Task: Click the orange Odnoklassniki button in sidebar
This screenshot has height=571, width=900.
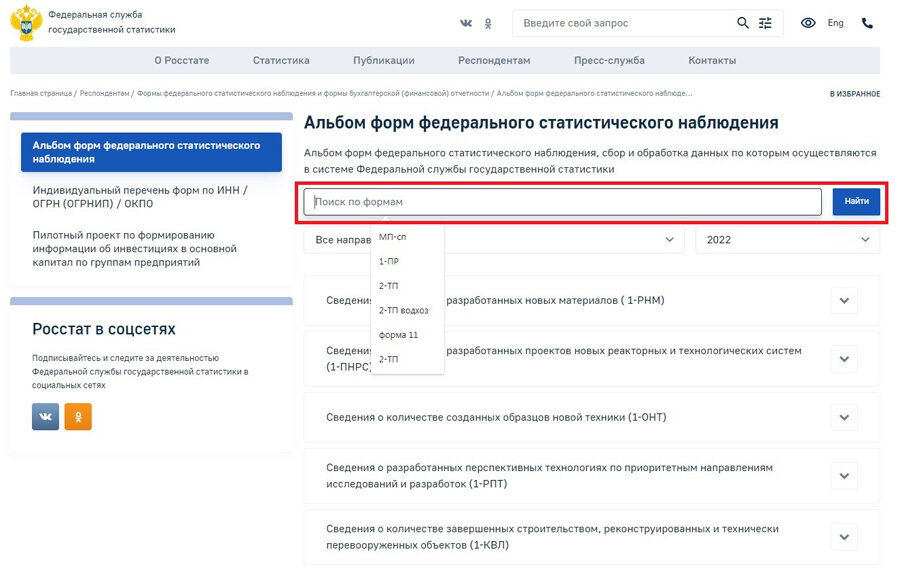Action: 78,417
